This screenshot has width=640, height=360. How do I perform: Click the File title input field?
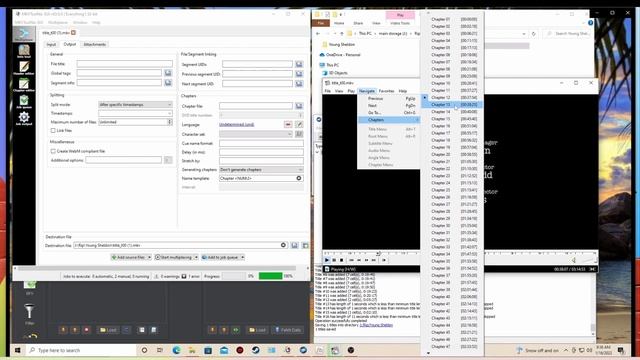click(x=124, y=64)
